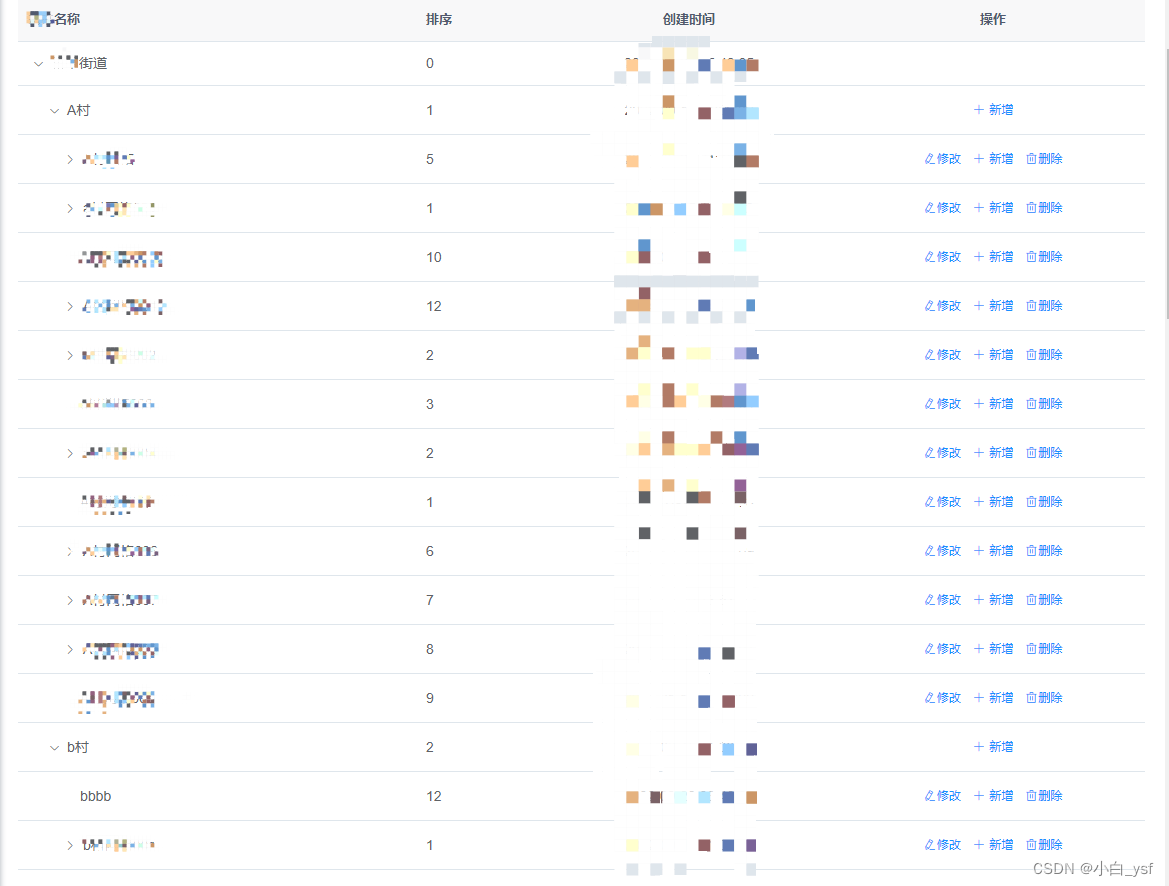Collapse the A村 tree node
This screenshot has height=886, width=1169.
pos(54,111)
